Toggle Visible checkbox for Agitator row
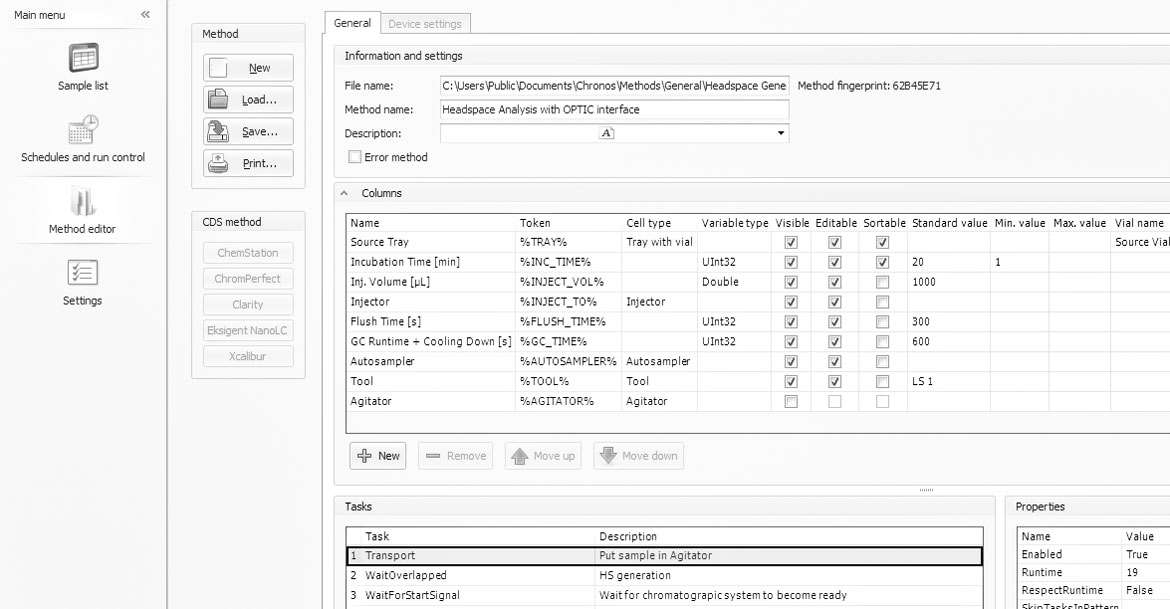Viewport: 1170px width, 609px height. click(x=791, y=402)
